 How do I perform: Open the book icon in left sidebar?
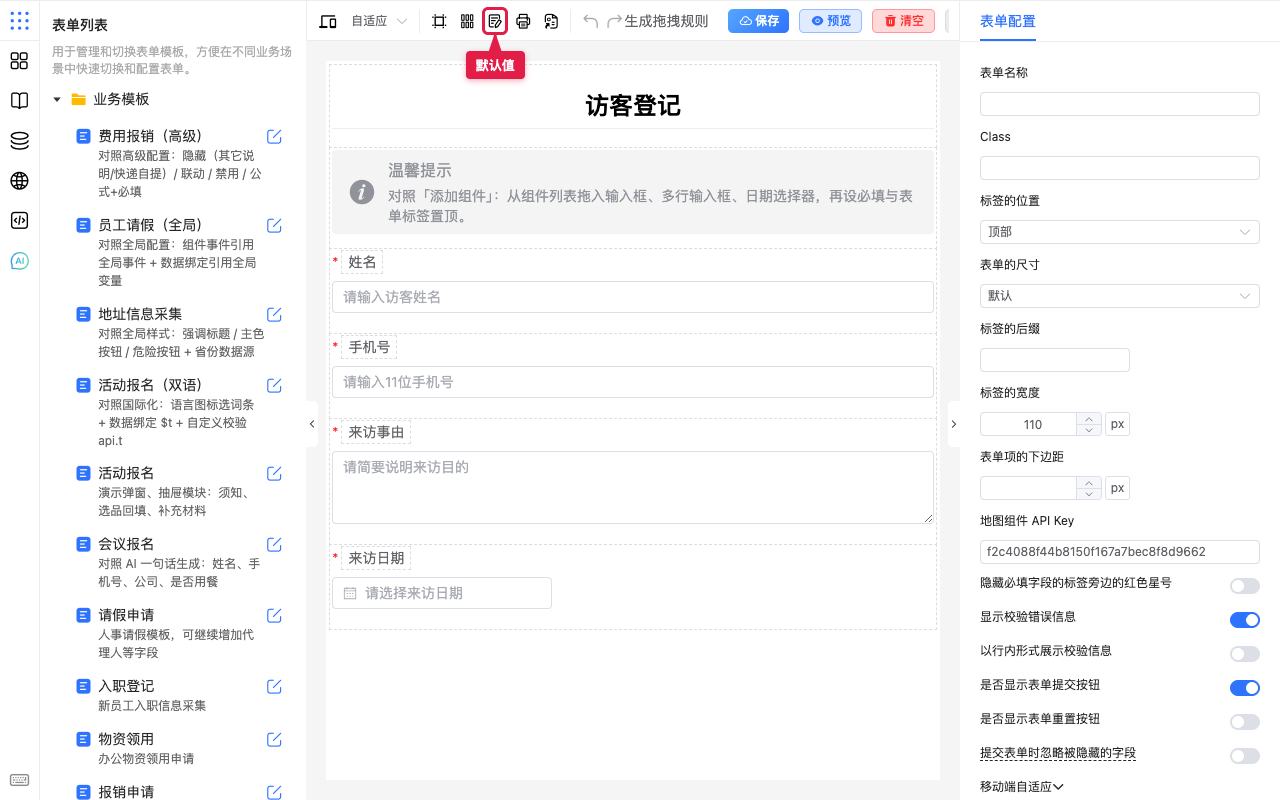[19, 101]
